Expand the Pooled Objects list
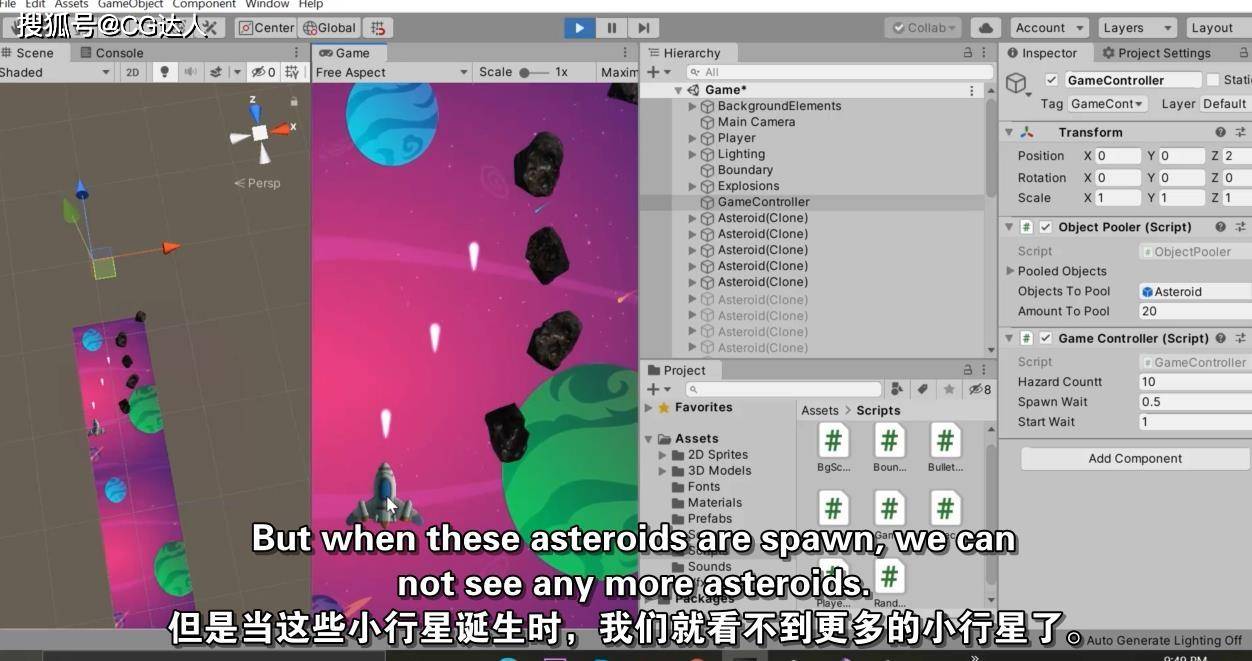Image resolution: width=1252 pixels, height=661 pixels. [1010, 271]
